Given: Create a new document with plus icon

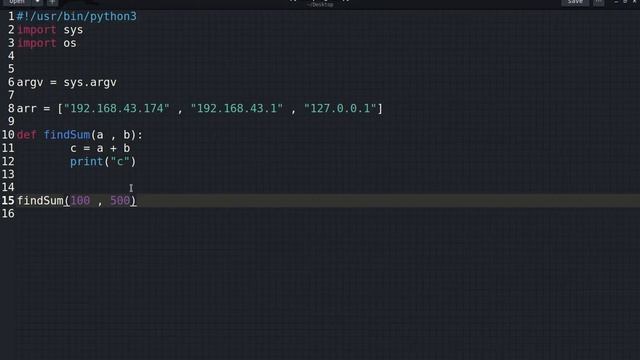Looking at the screenshot, I should coord(52,2).
